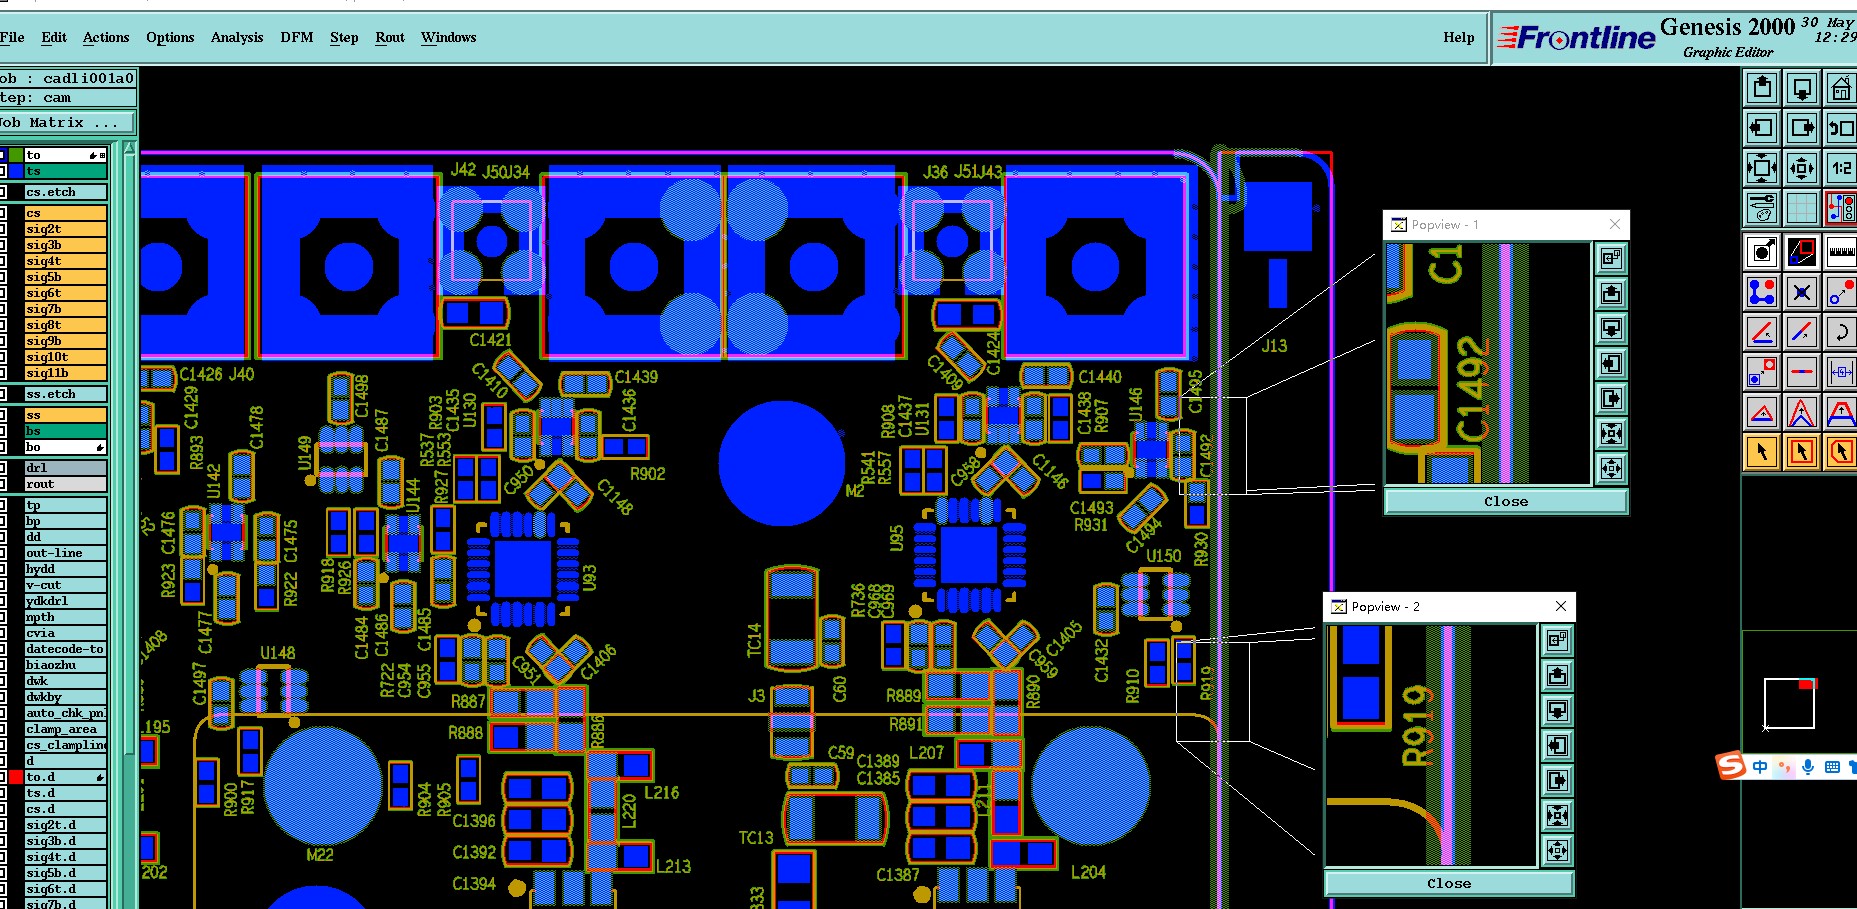Open the Options menu
This screenshot has height=909, width=1857.
tap(170, 37)
